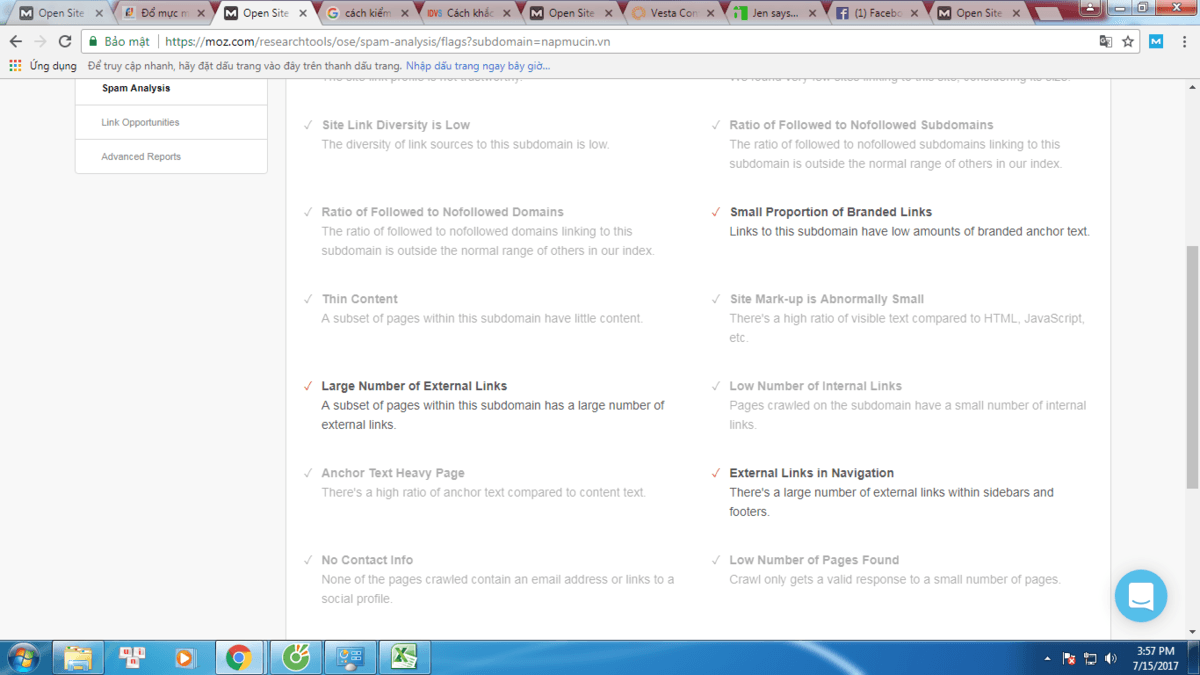
Task: Click the External Links in Navigation checkmark
Action: point(716,473)
